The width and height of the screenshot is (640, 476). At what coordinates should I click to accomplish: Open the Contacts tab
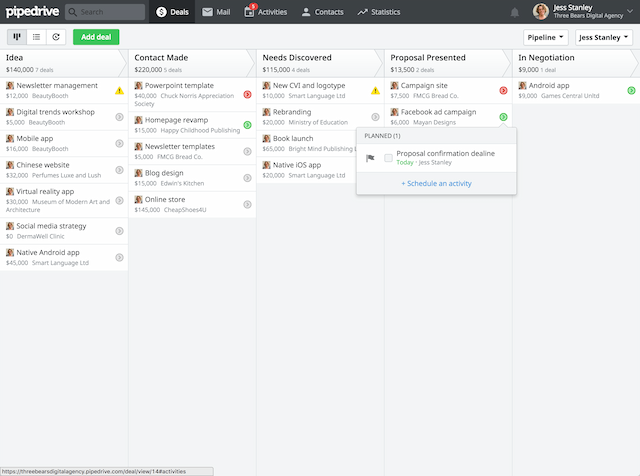(x=322, y=12)
